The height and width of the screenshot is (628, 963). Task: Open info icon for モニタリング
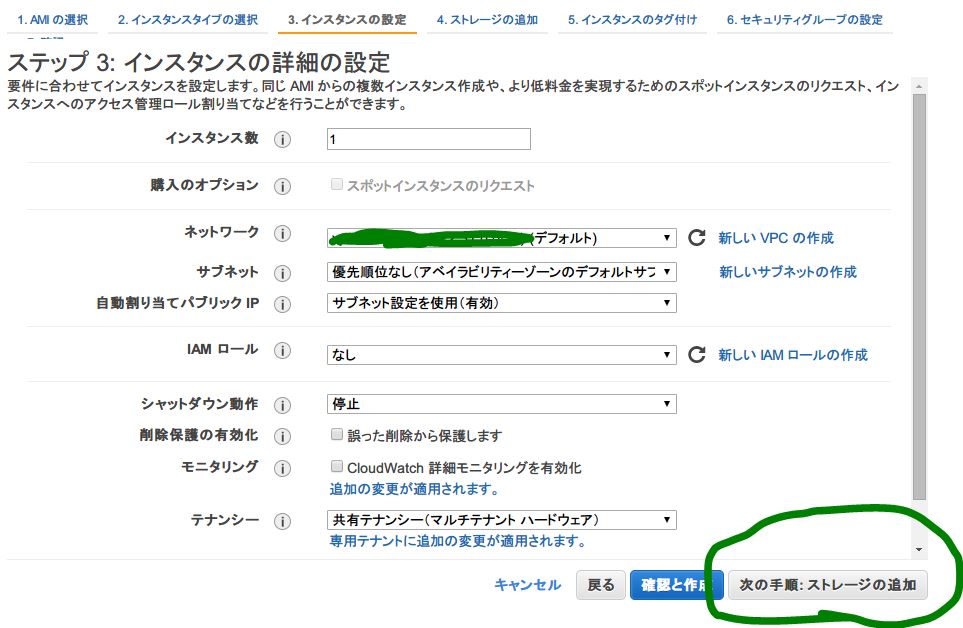click(x=282, y=468)
